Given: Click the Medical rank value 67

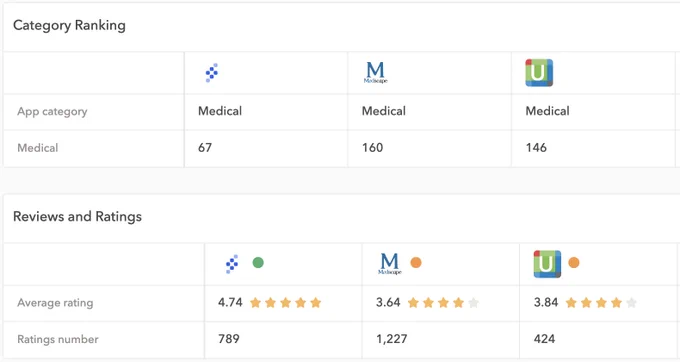Looking at the screenshot, I should pos(205,147).
